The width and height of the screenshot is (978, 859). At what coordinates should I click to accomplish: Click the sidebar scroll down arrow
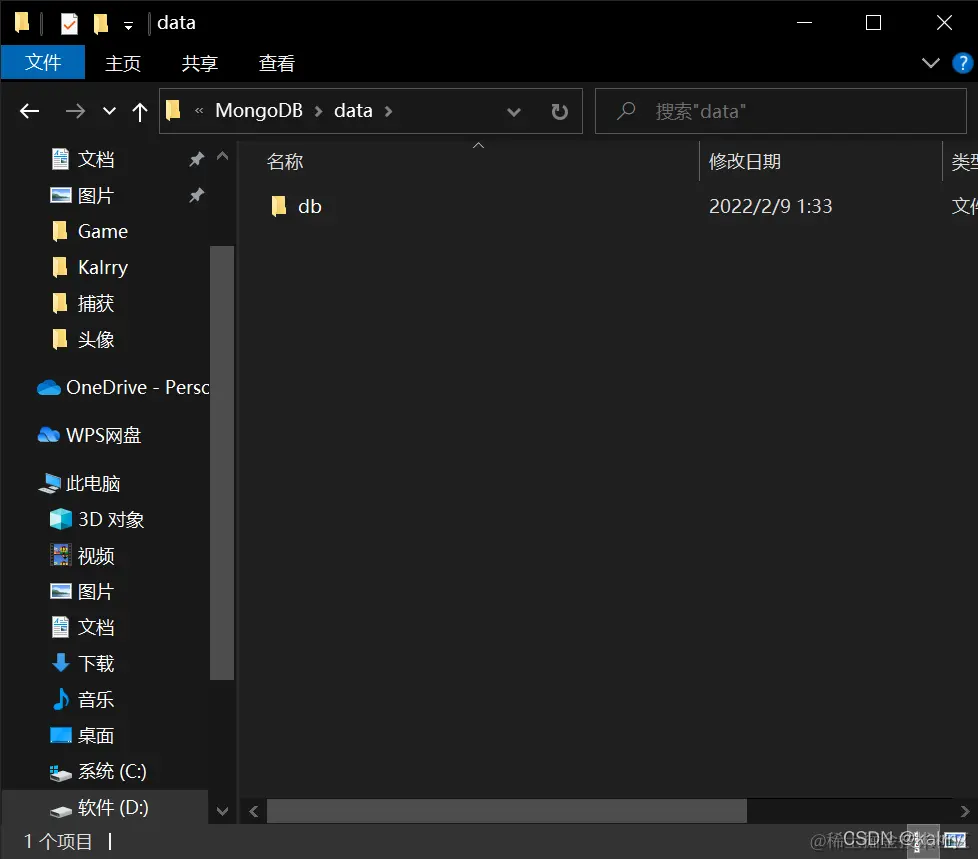coord(222,811)
